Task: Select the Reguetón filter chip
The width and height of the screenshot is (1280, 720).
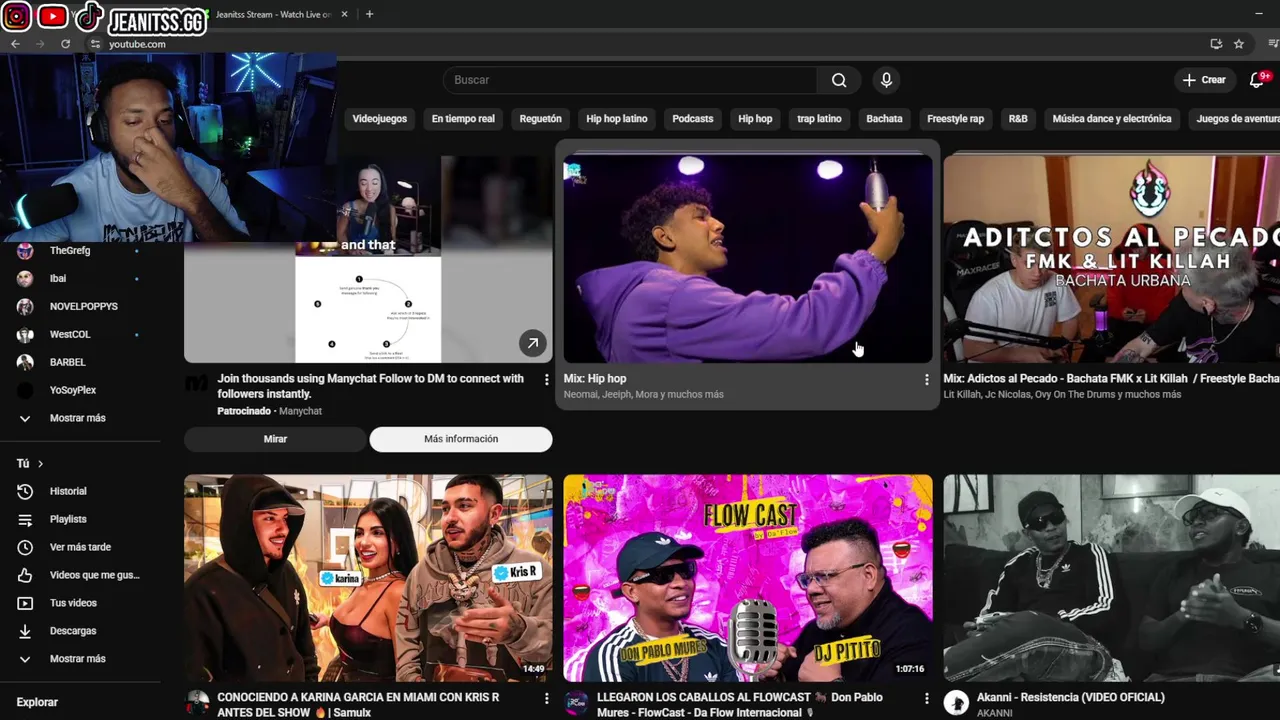Action: point(540,119)
